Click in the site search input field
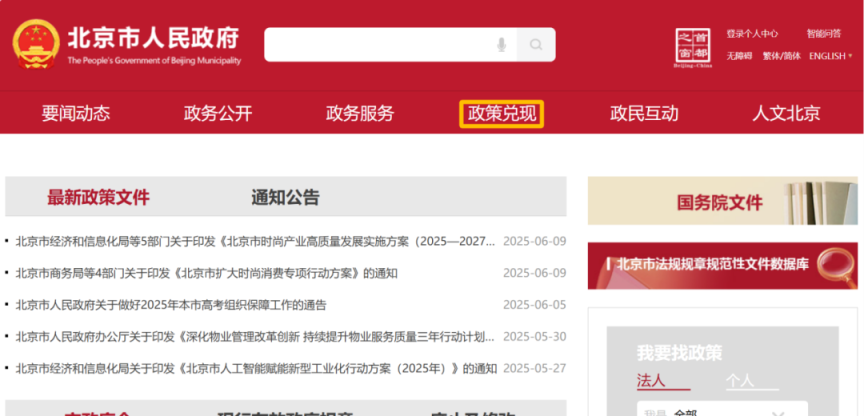 point(378,45)
